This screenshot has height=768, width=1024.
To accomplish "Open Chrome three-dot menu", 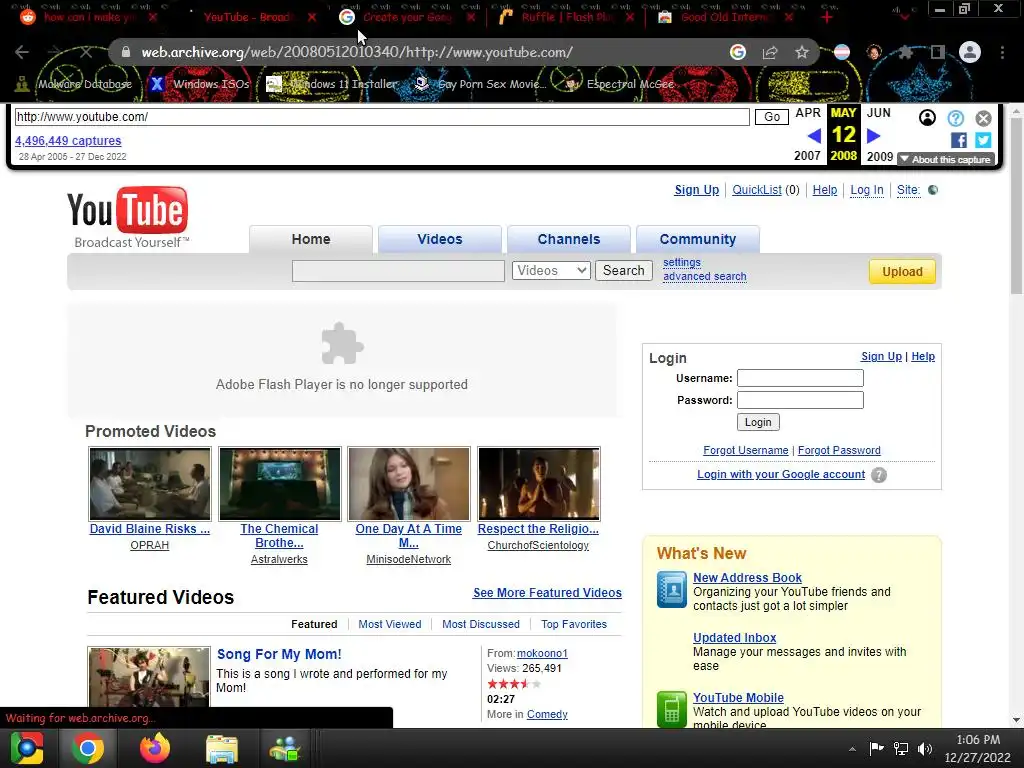I will (x=1002, y=52).
